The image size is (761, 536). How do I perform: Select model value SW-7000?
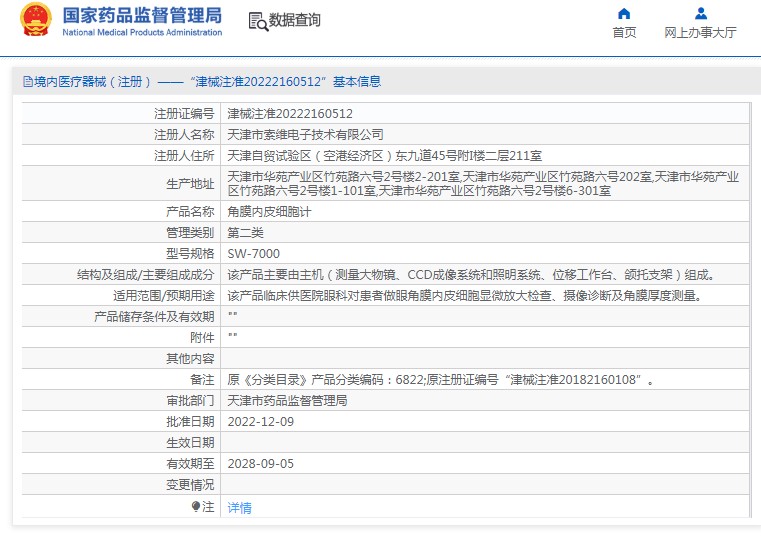tap(253, 253)
